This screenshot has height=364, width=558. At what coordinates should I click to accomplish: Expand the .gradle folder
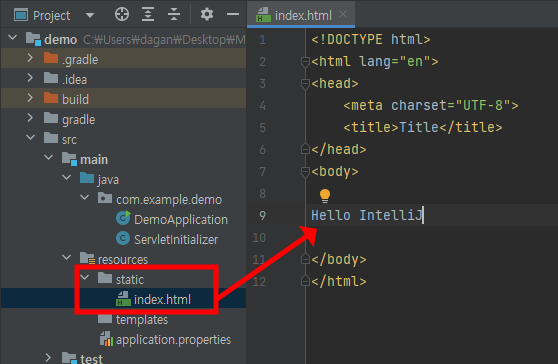click(30, 58)
